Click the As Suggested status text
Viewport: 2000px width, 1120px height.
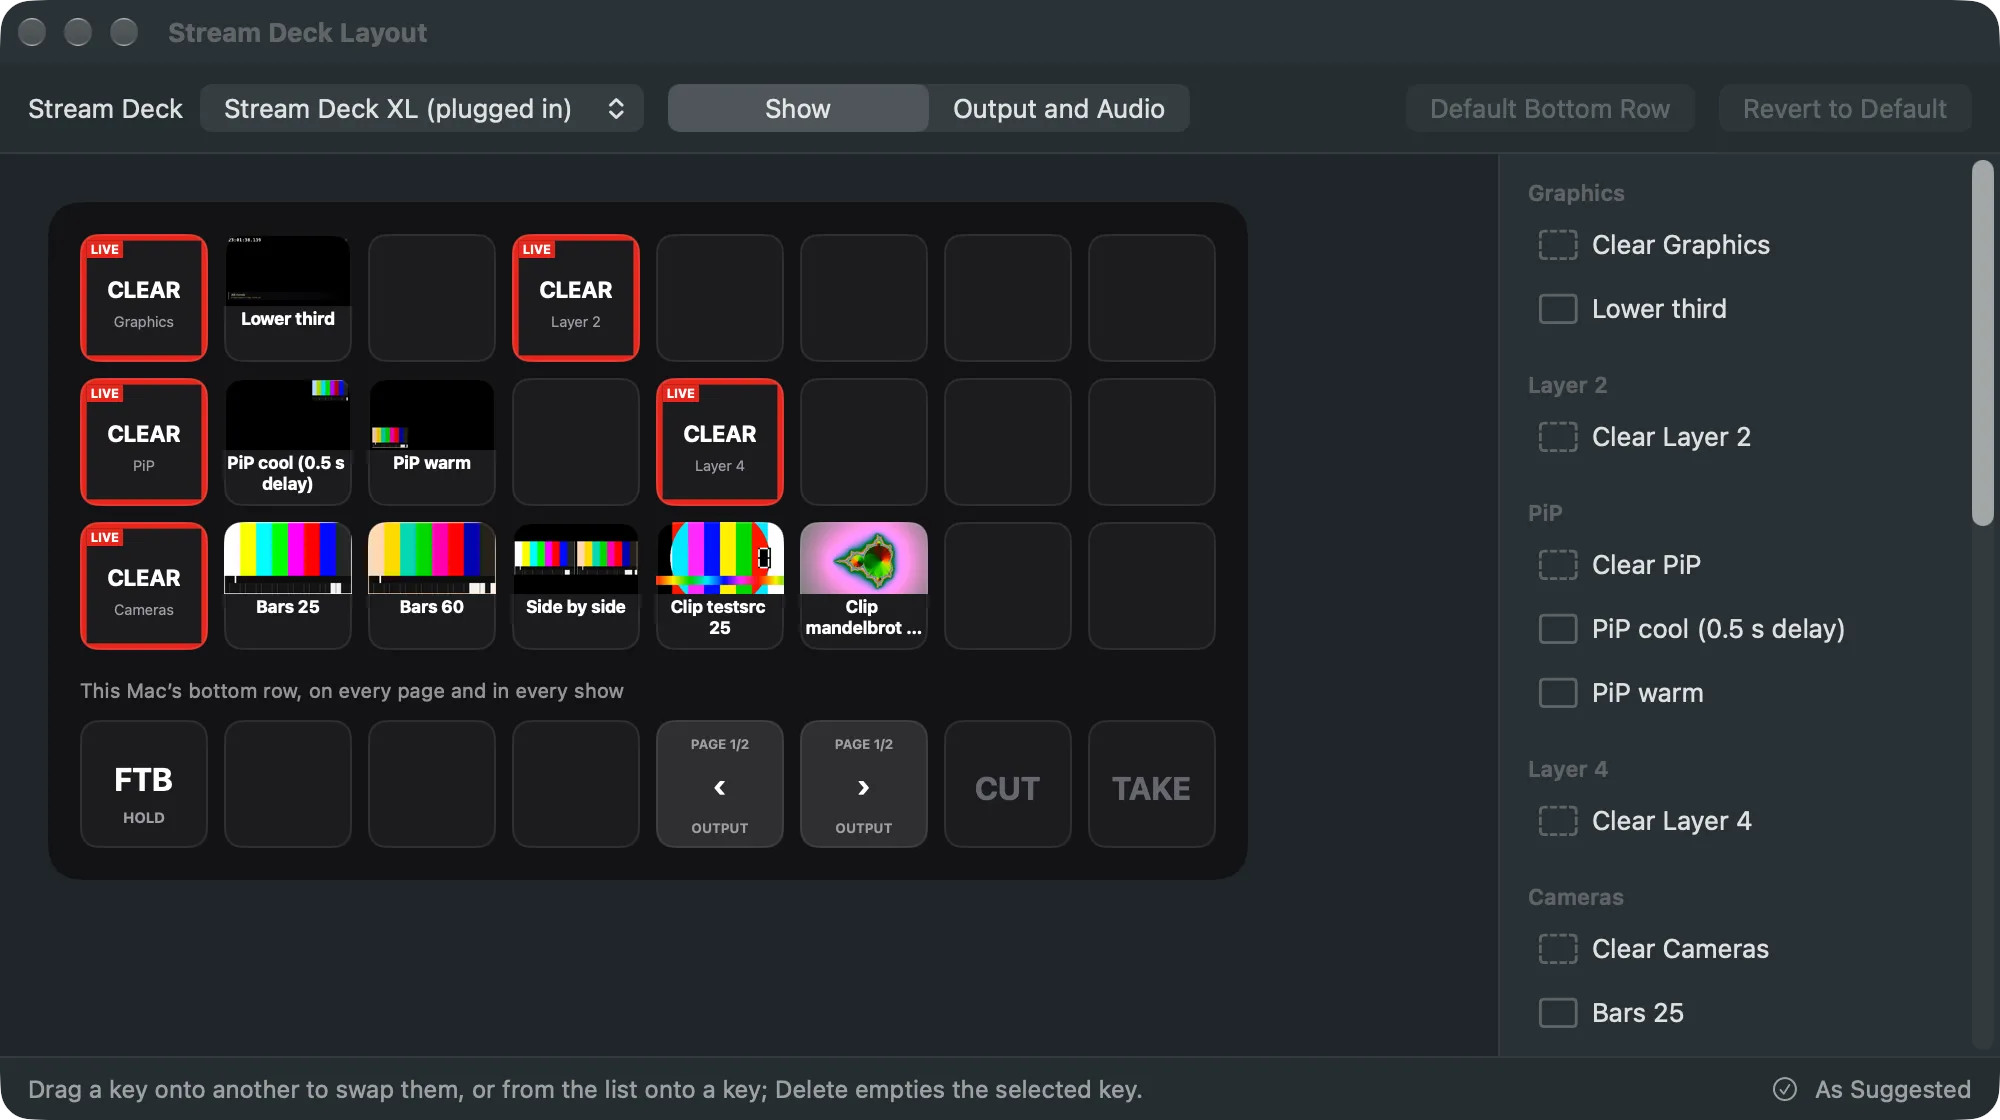1892,1089
